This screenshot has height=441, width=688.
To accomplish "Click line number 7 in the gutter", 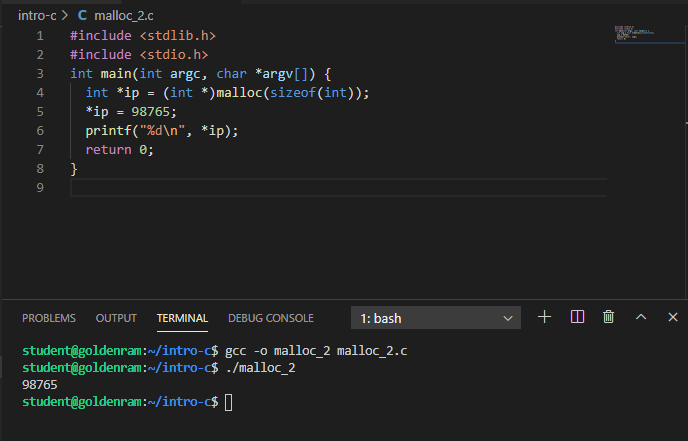I will 40,150.
